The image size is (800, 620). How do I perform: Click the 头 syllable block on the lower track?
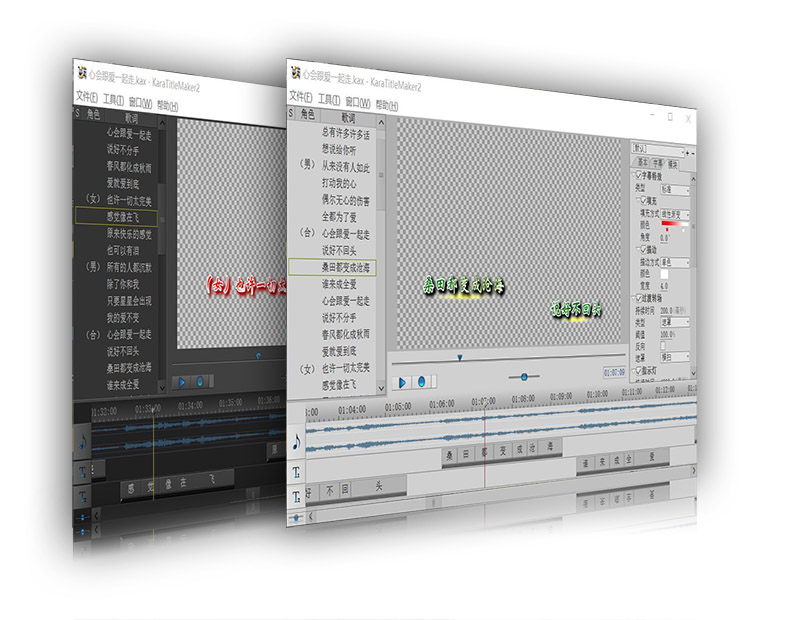coord(378,486)
